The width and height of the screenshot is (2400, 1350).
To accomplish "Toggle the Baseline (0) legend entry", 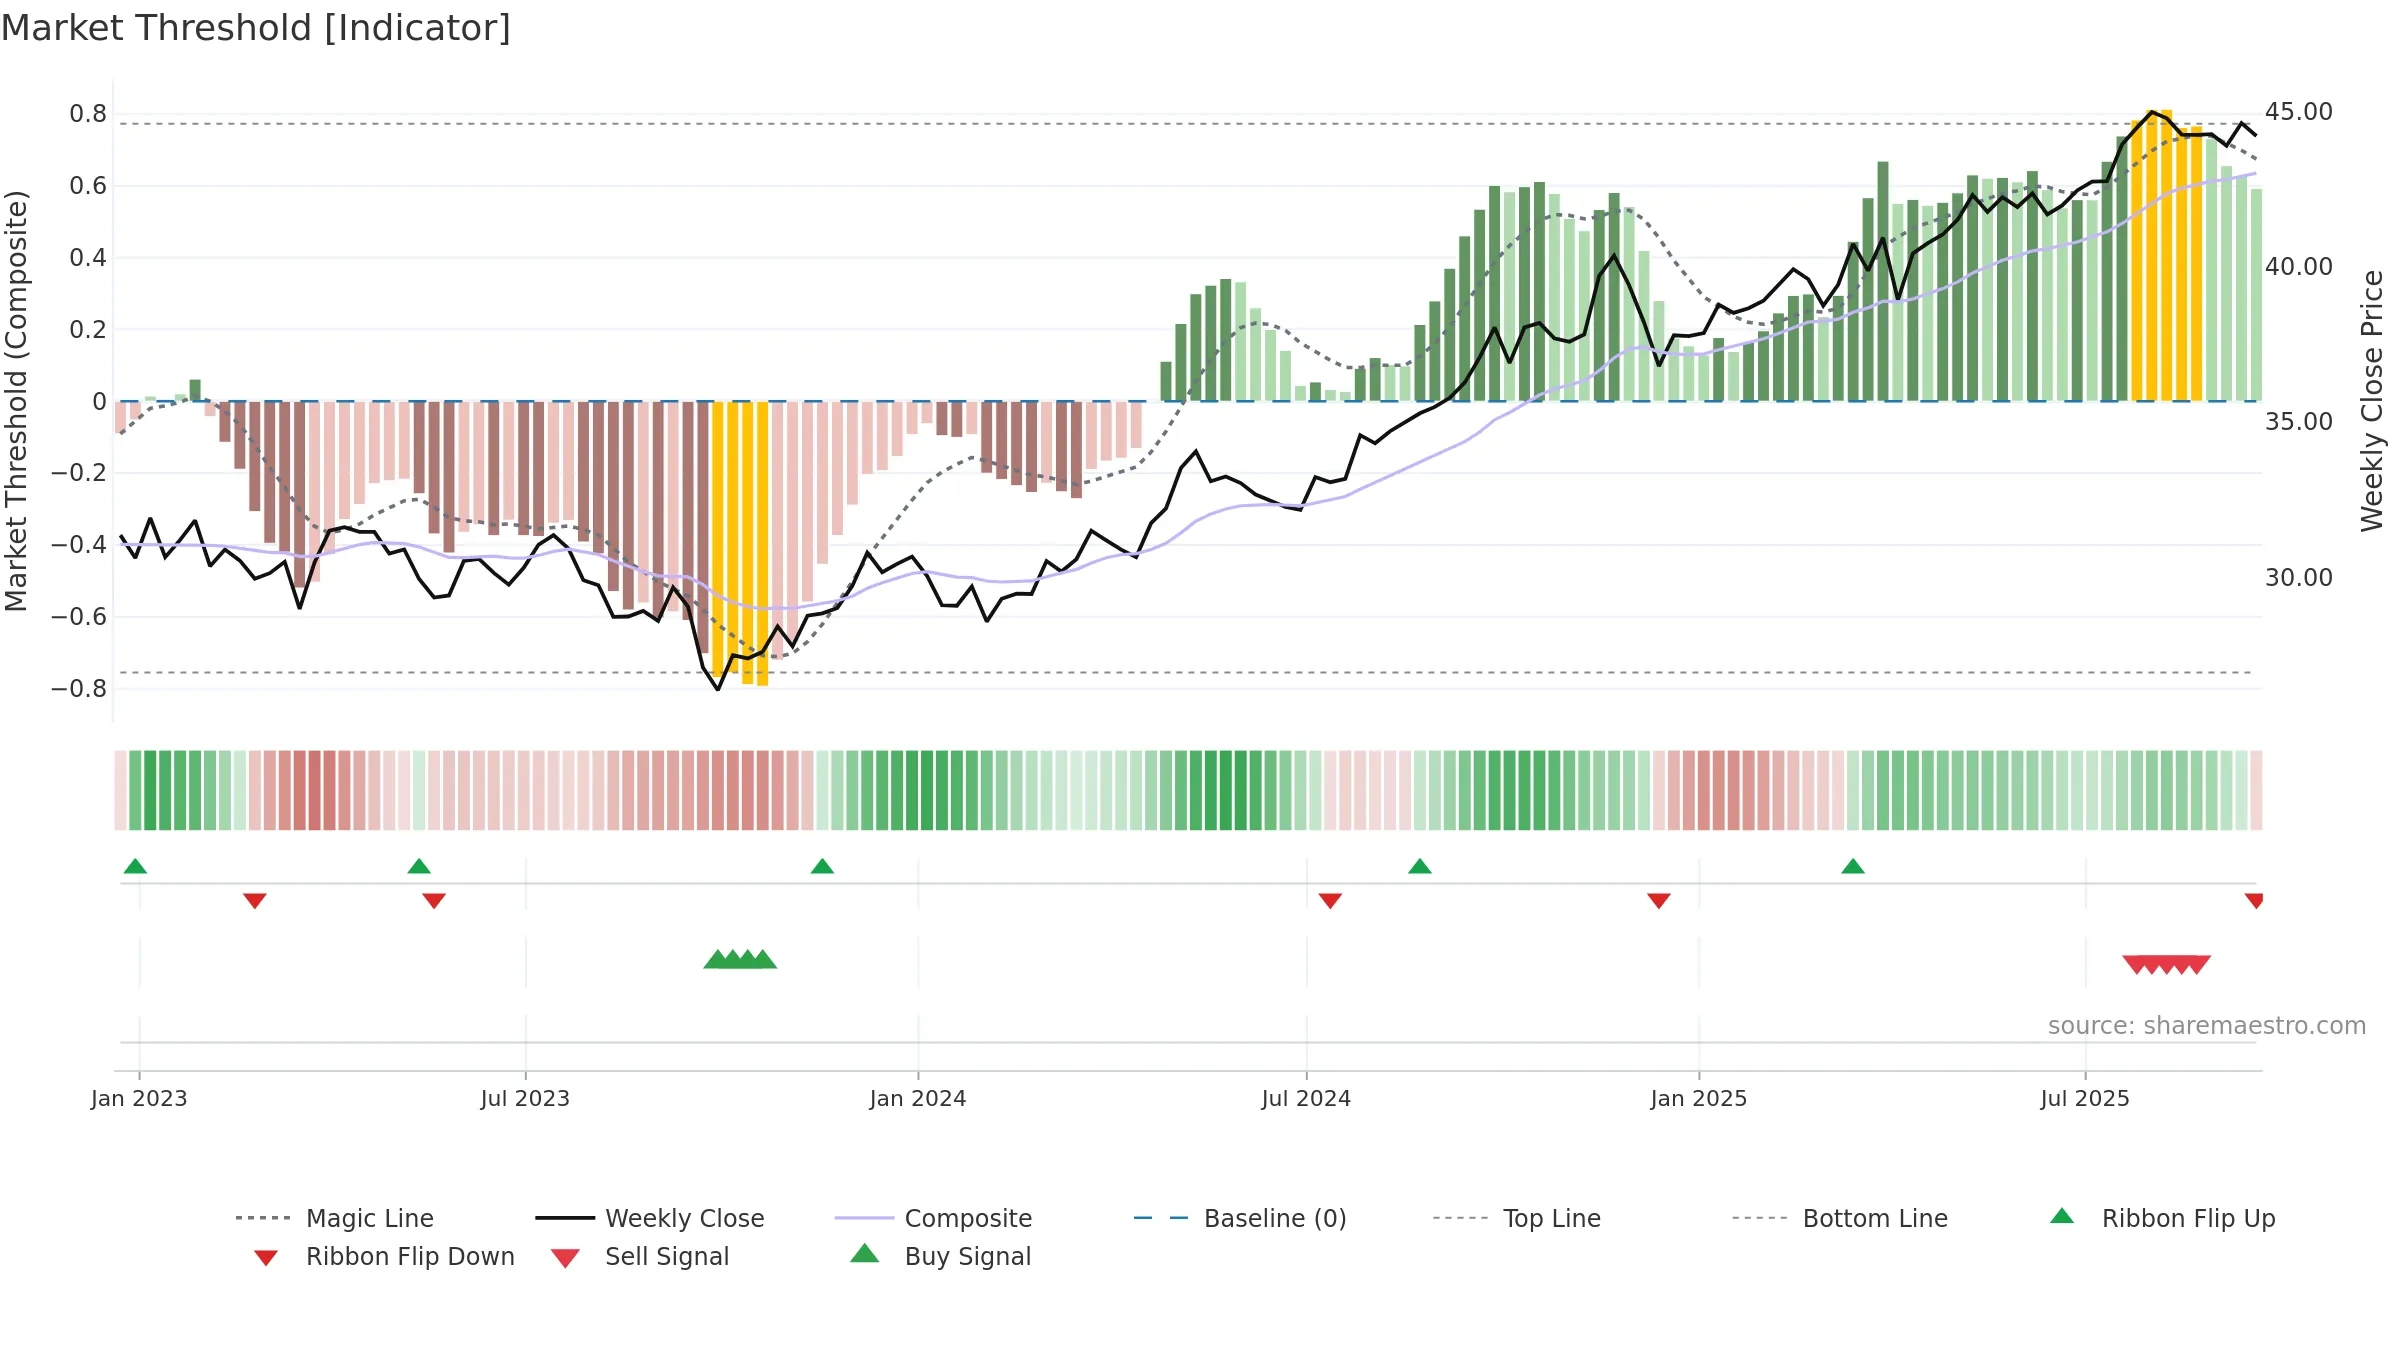I will pos(1240,1218).
